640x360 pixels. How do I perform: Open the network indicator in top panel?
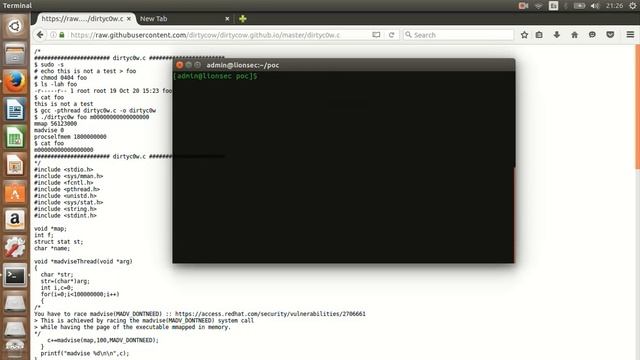[x=539, y=6]
